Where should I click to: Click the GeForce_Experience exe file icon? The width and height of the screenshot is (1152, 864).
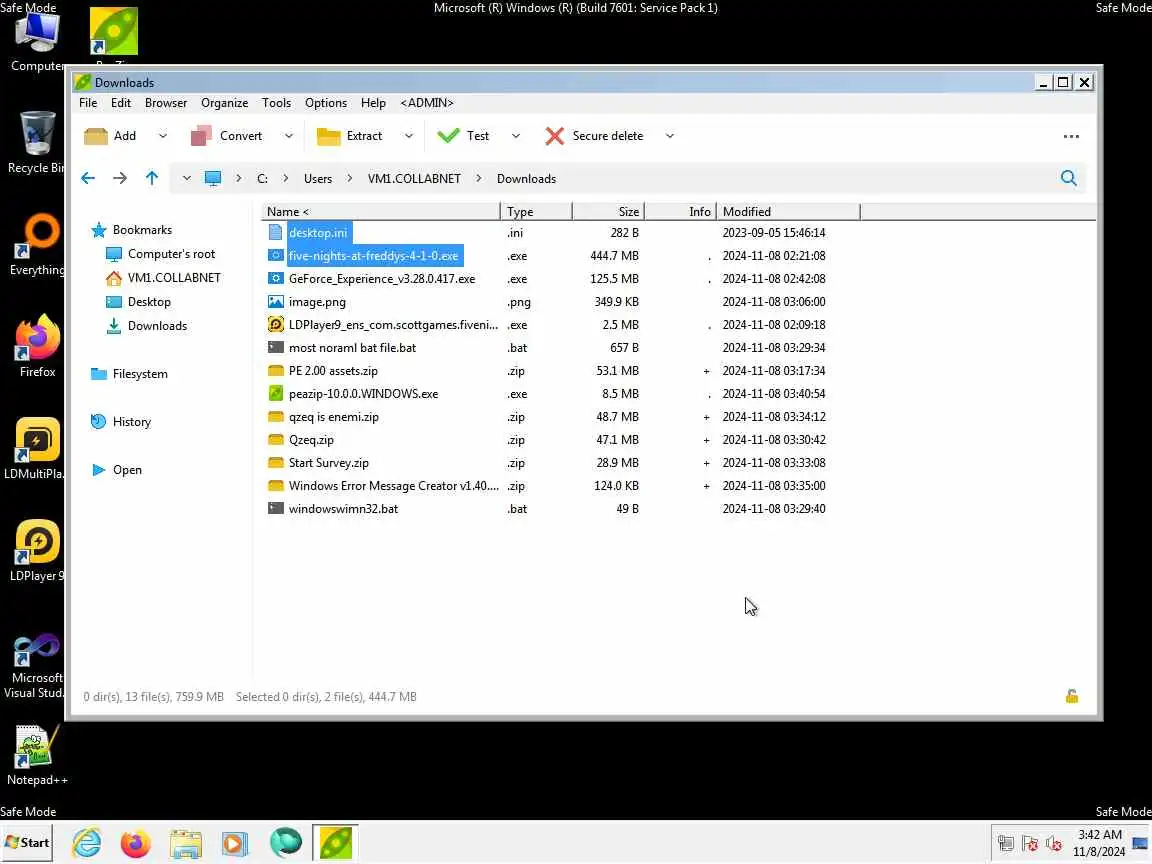(x=276, y=278)
